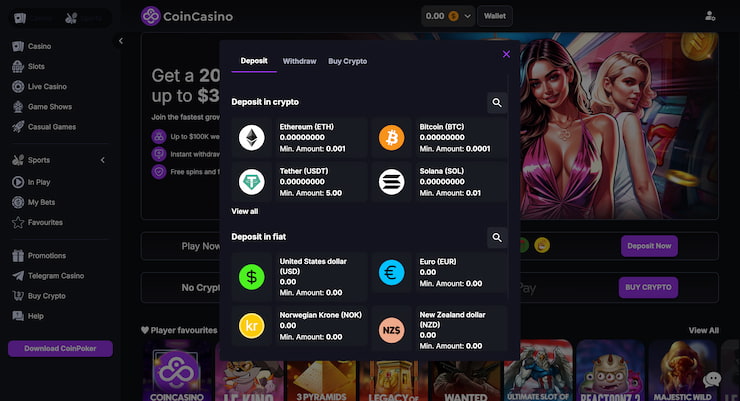Select Norwegian Krone (NOK) text

pyautogui.click(x=320, y=315)
